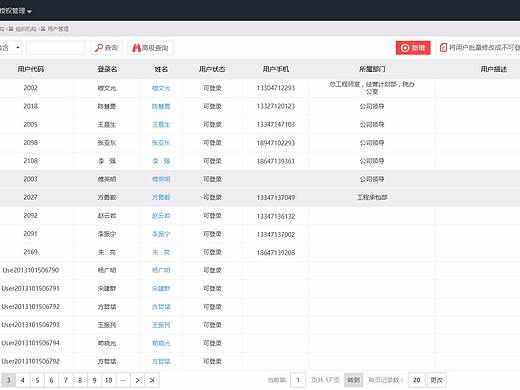Go to page 5
The height and width of the screenshot is (390, 520).
point(37,380)
